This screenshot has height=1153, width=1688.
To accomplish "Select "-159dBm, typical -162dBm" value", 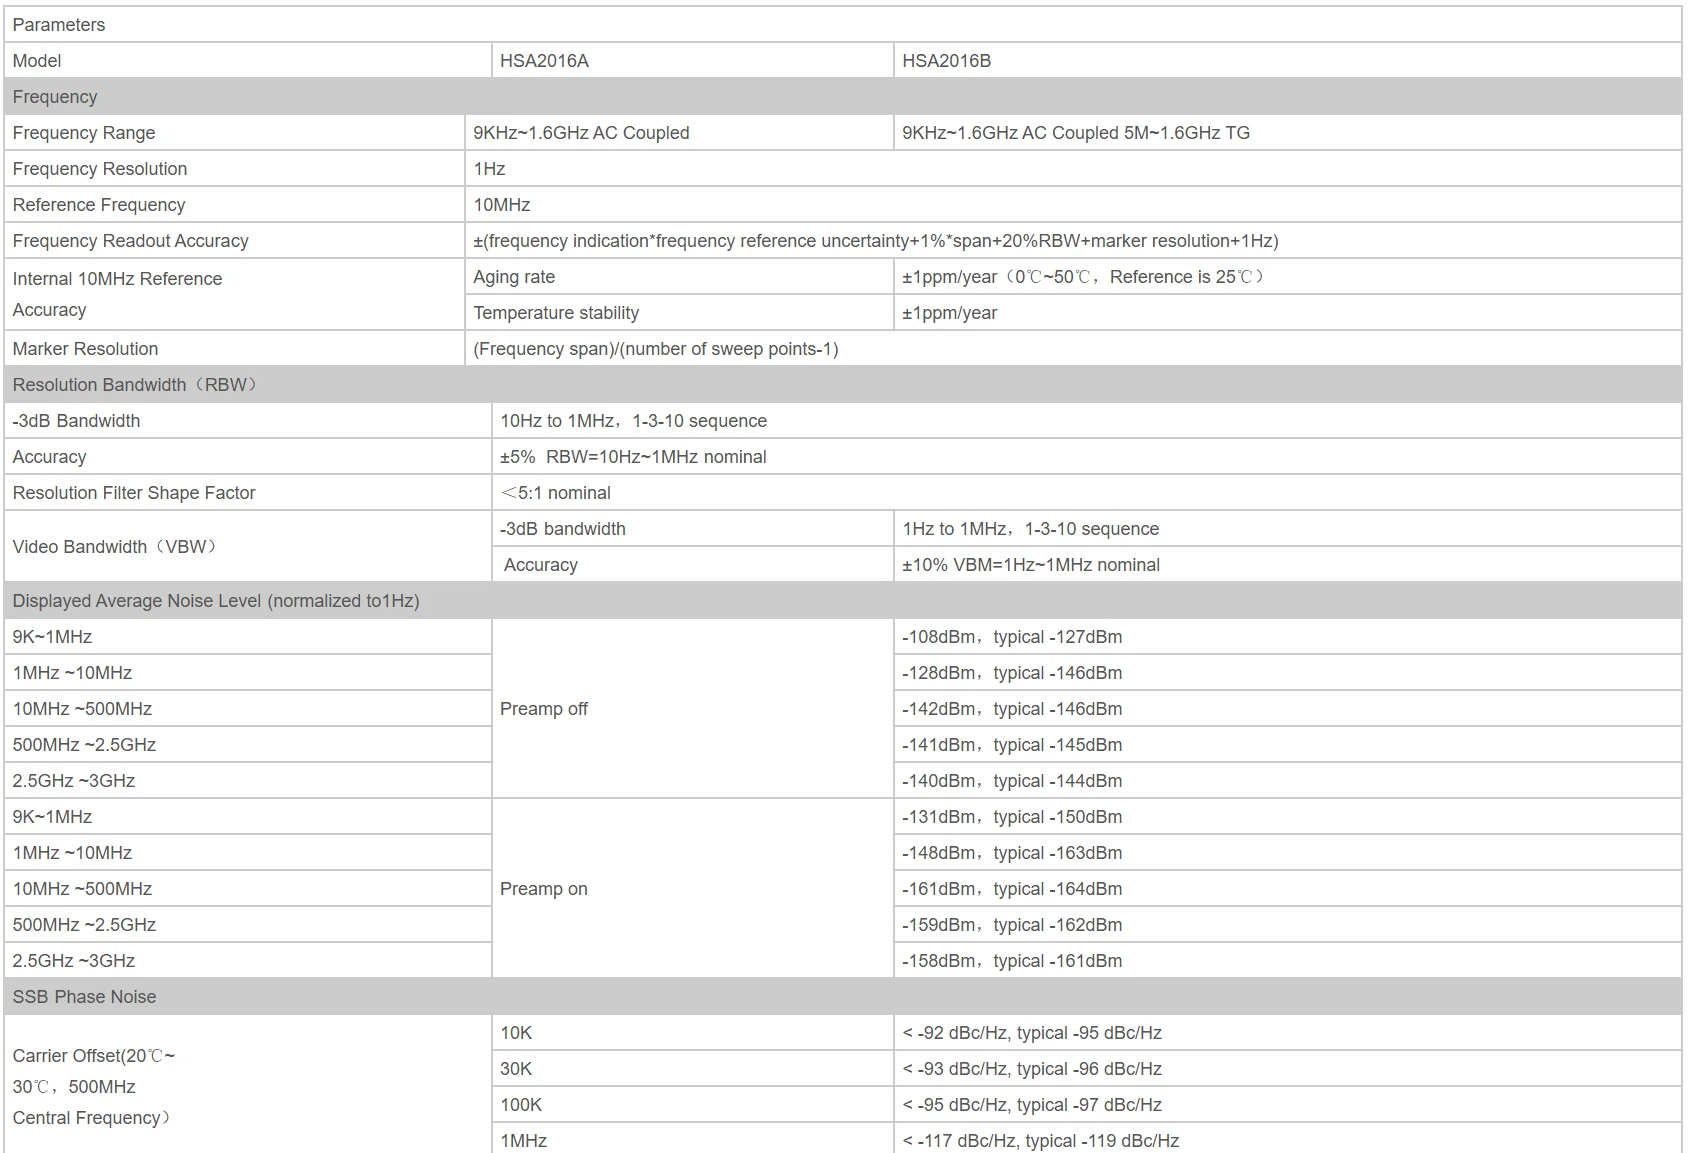I will (1012, 925).
